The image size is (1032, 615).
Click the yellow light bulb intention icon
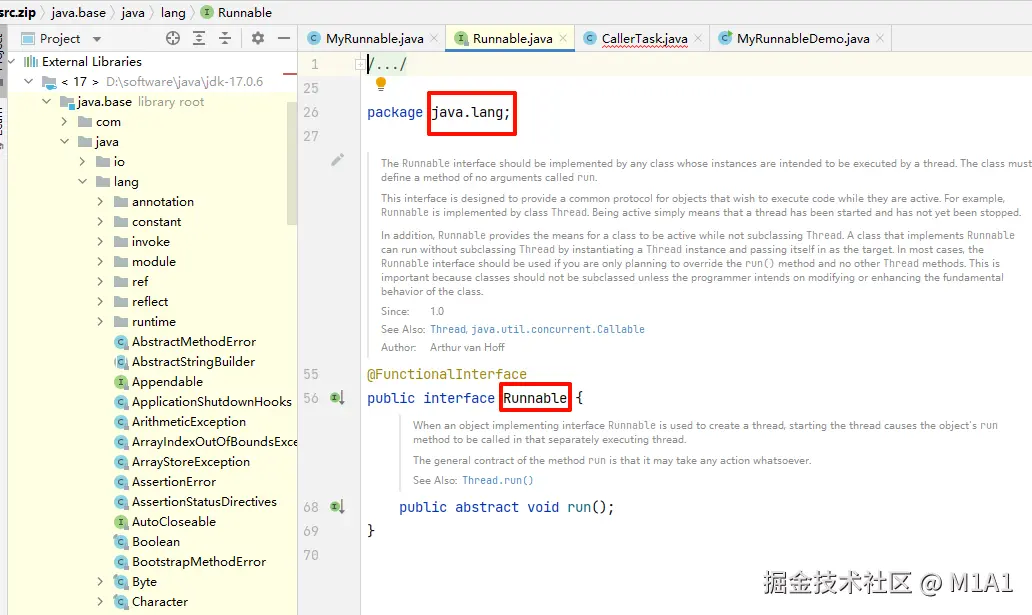tap(380, 84)
